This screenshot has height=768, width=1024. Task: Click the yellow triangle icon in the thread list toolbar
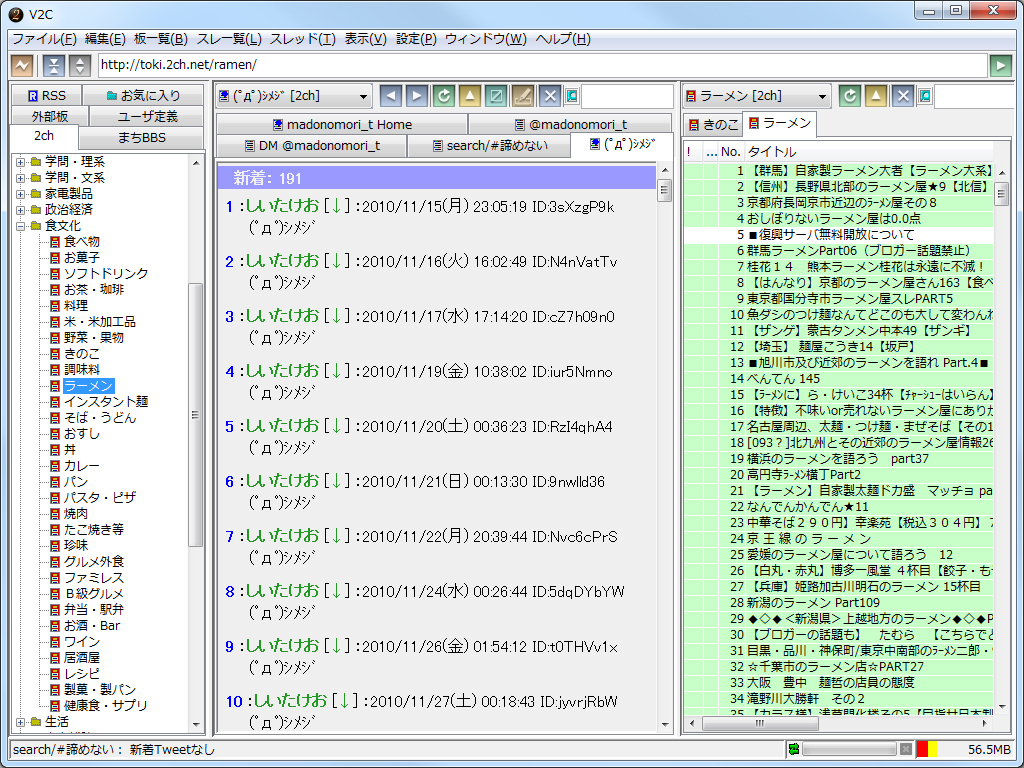[x=876, y=96]
